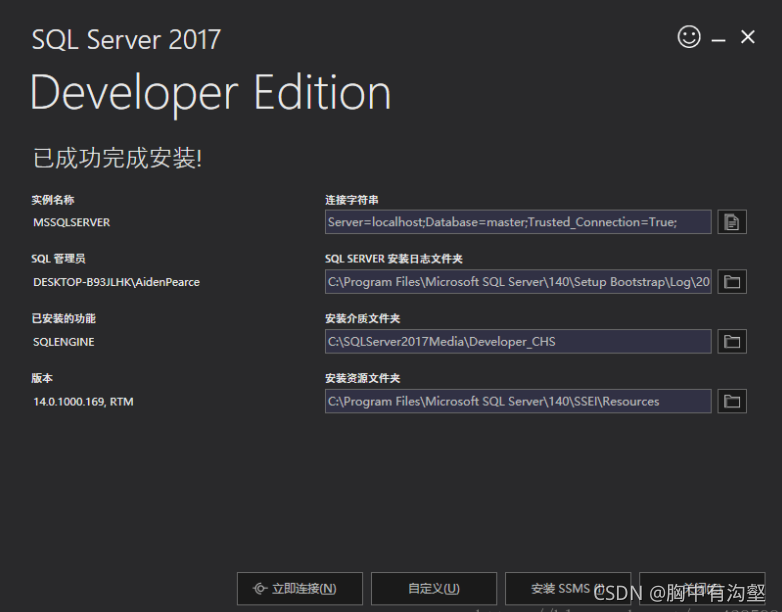
Task: Click the SQL 管理员 label
Action: [58, 259]
